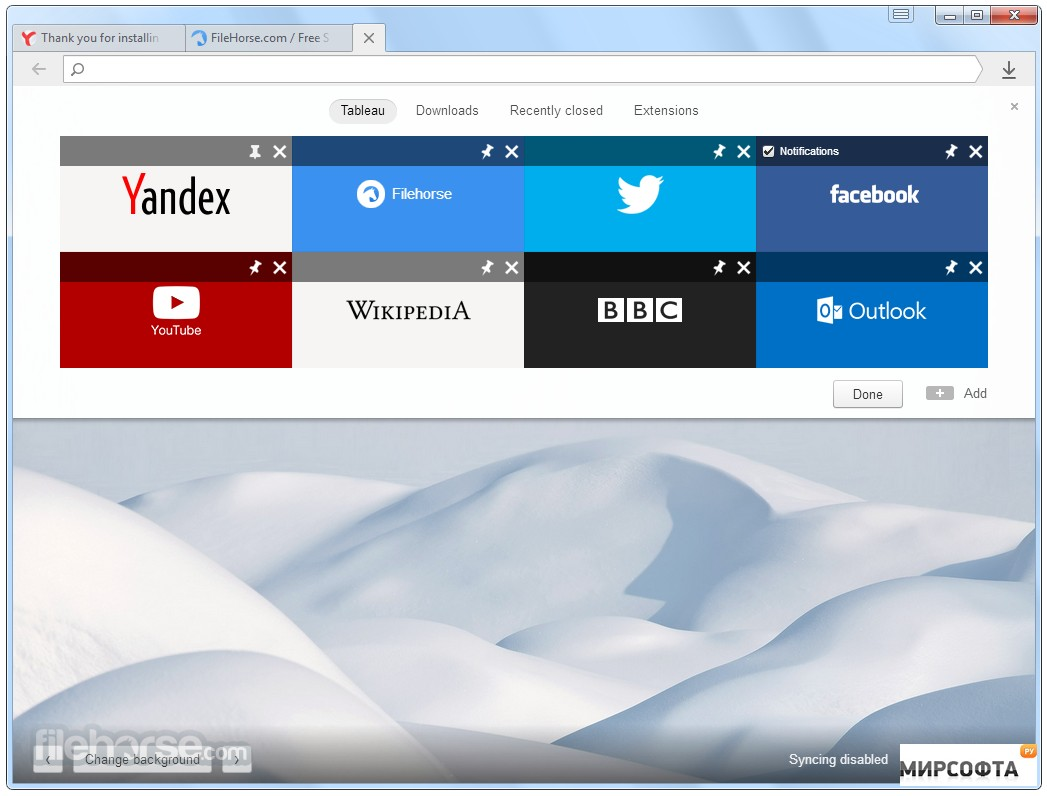Pin the Outlook tile

(951, 268)
